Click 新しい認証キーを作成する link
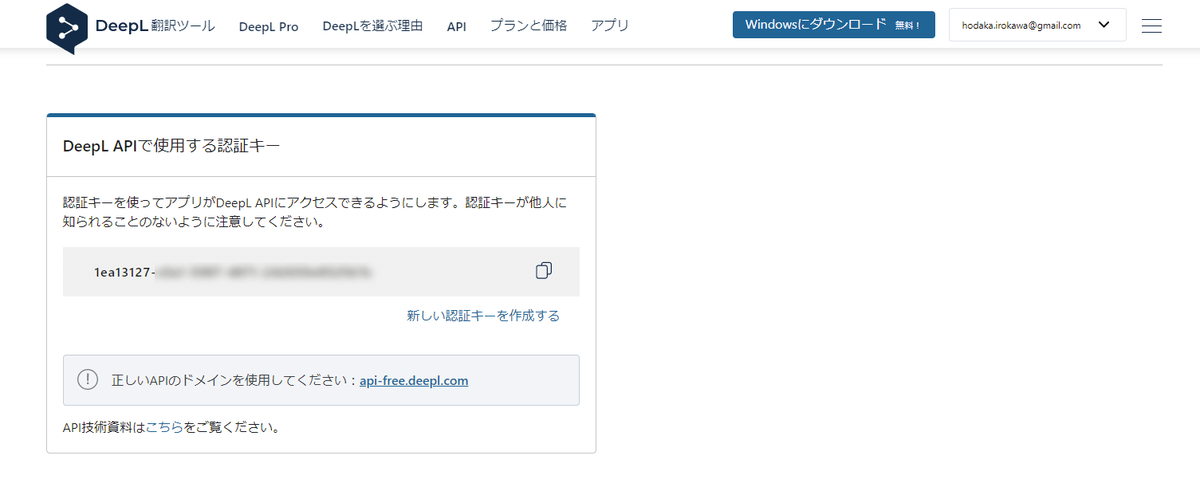Viewport: 1200px width, 487px height. (483, 316)
